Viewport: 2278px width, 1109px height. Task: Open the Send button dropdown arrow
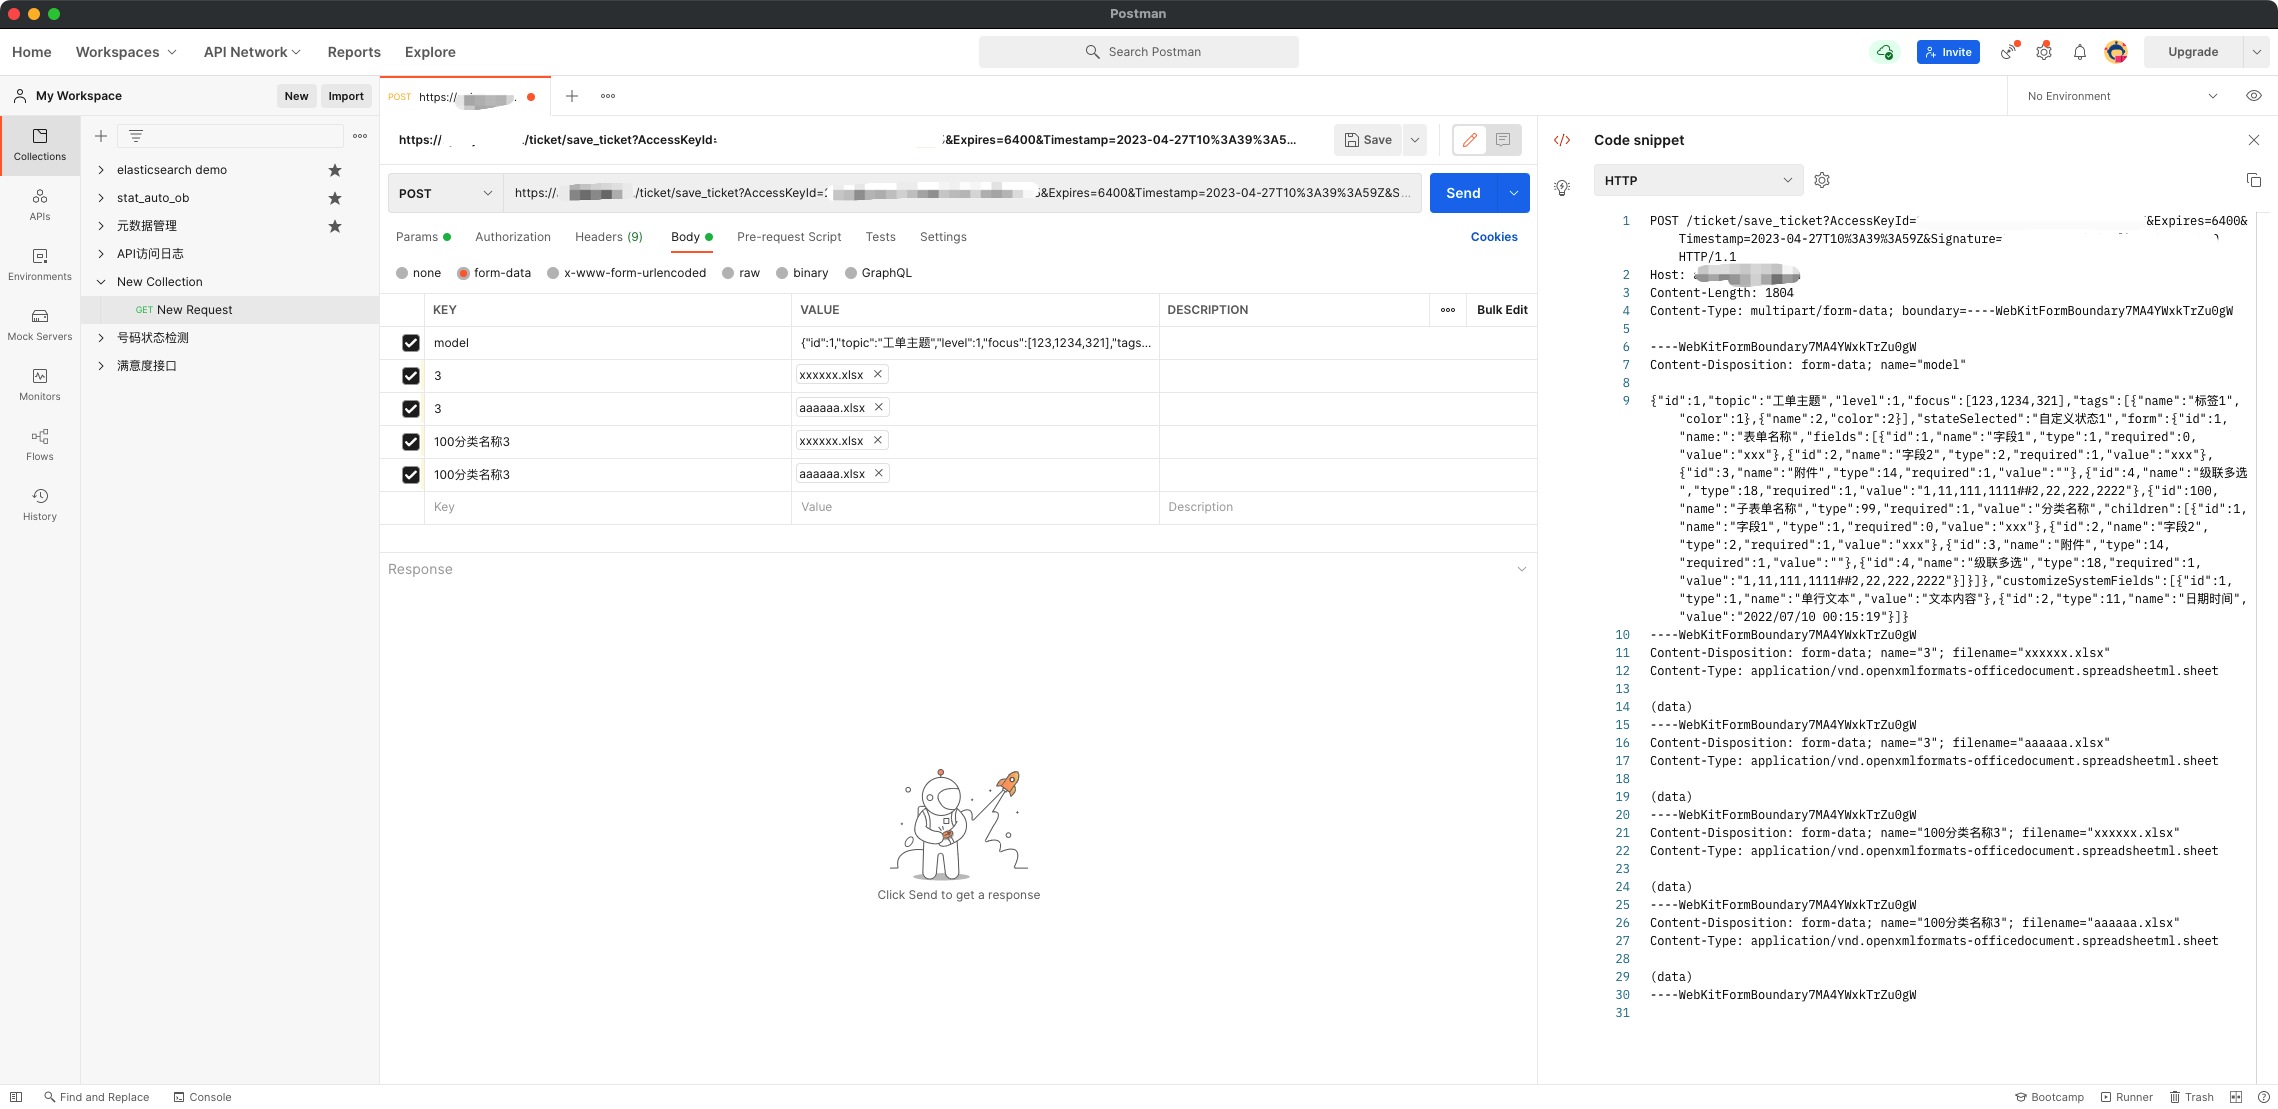1514,193
